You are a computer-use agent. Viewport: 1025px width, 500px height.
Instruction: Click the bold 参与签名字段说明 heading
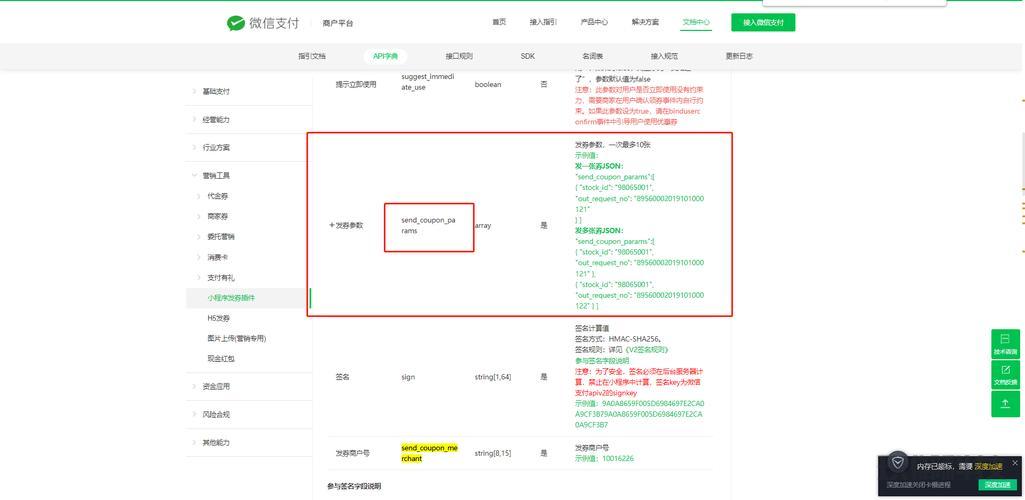pos(354,486)
